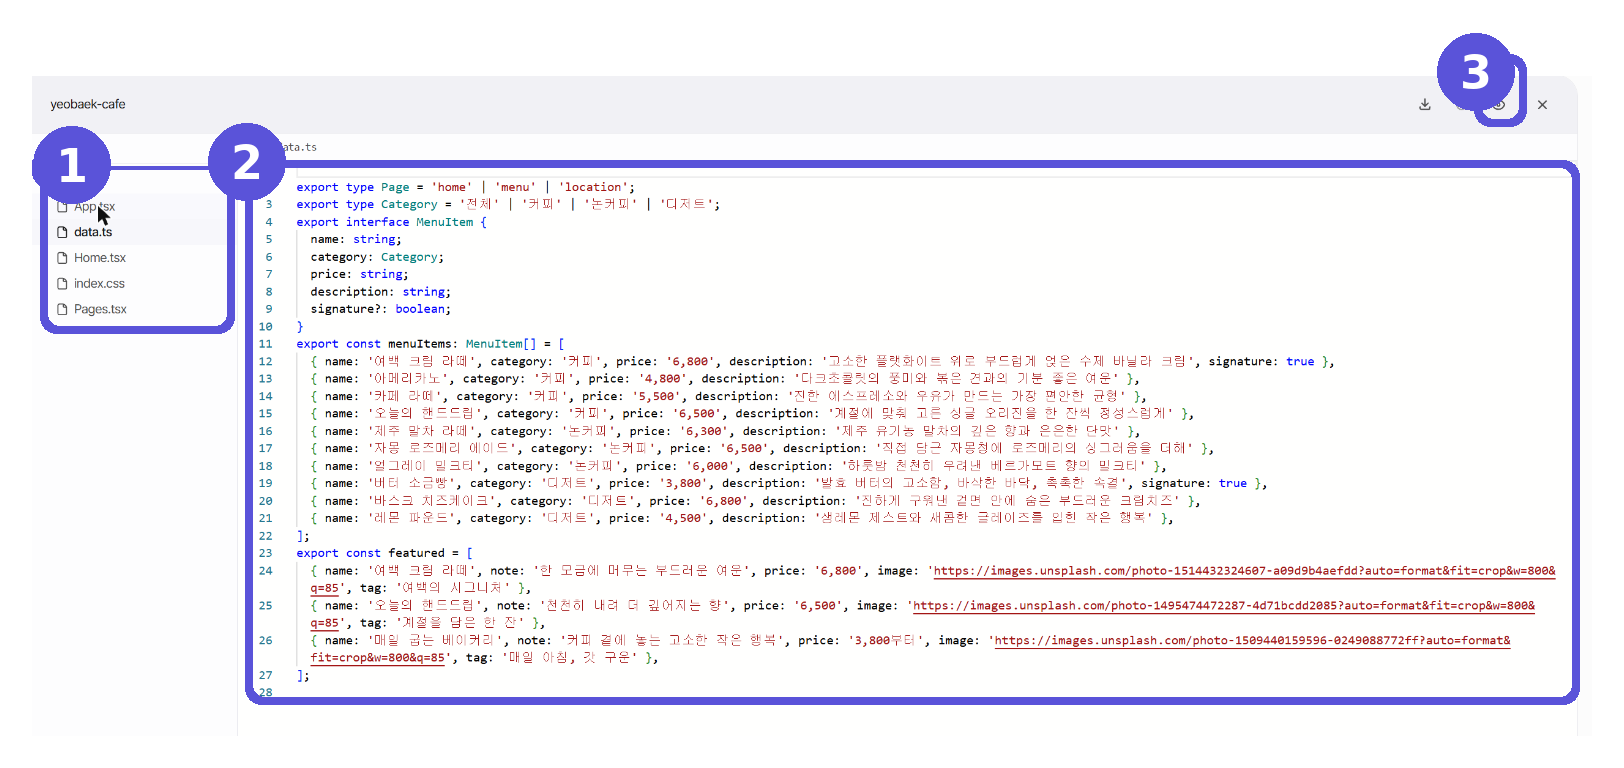
Task: Close the yeobaek-cafe code panel
Action: click(x=1542, y=104)
